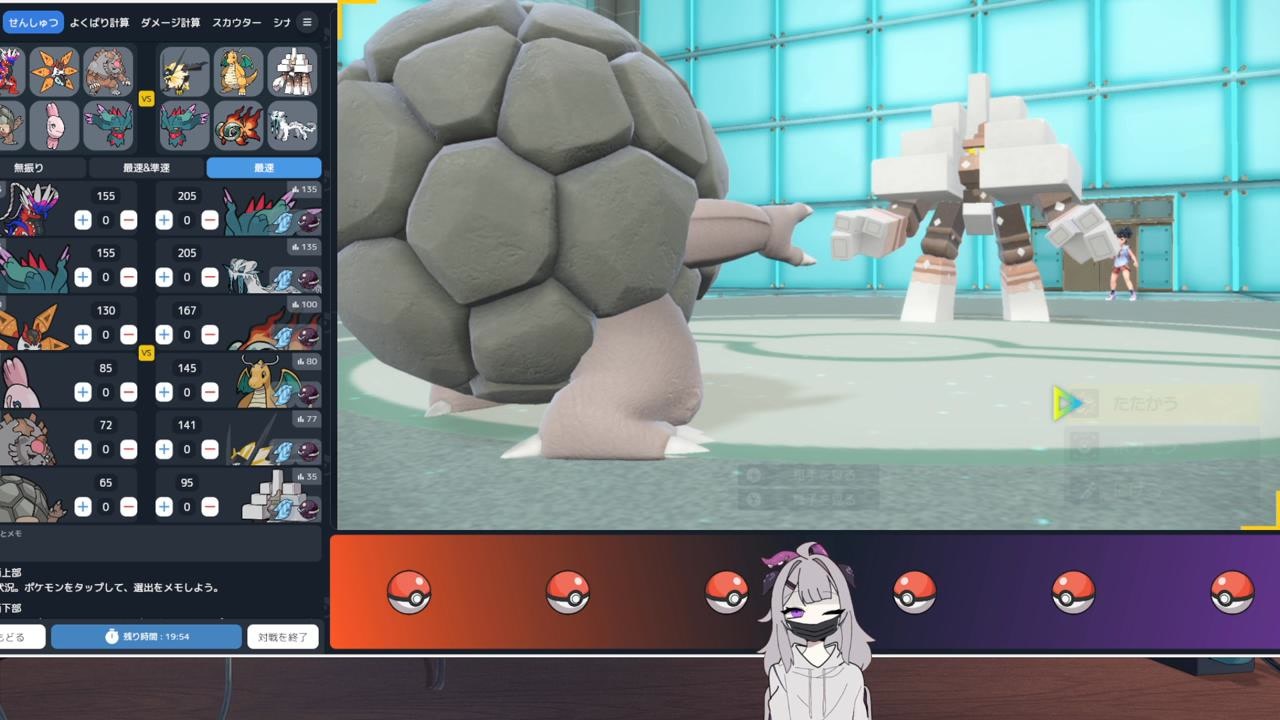This screenshot has width=1280, height=720.
Task: Increase rank for my speed 155 Koraidon row
Action: [x=83, y=220]
